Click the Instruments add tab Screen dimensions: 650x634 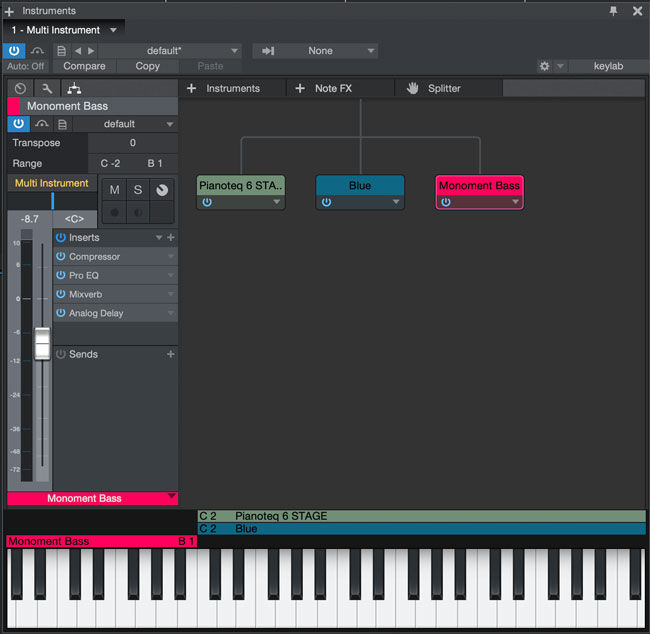pyautogui.click(x=223, y=88)
